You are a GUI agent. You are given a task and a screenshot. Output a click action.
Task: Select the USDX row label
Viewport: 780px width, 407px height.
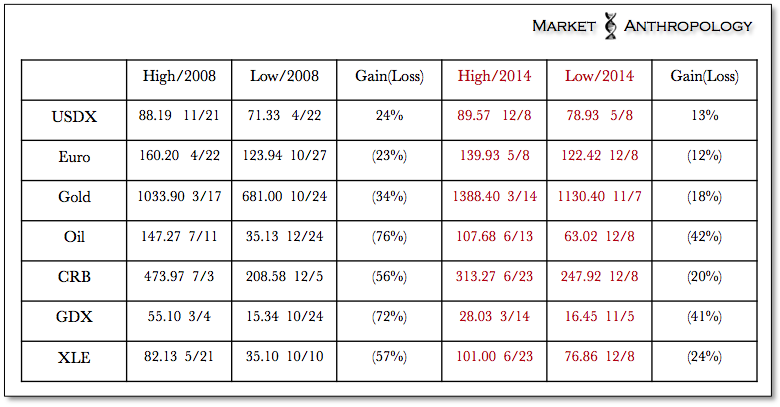(x=73, y=116)
